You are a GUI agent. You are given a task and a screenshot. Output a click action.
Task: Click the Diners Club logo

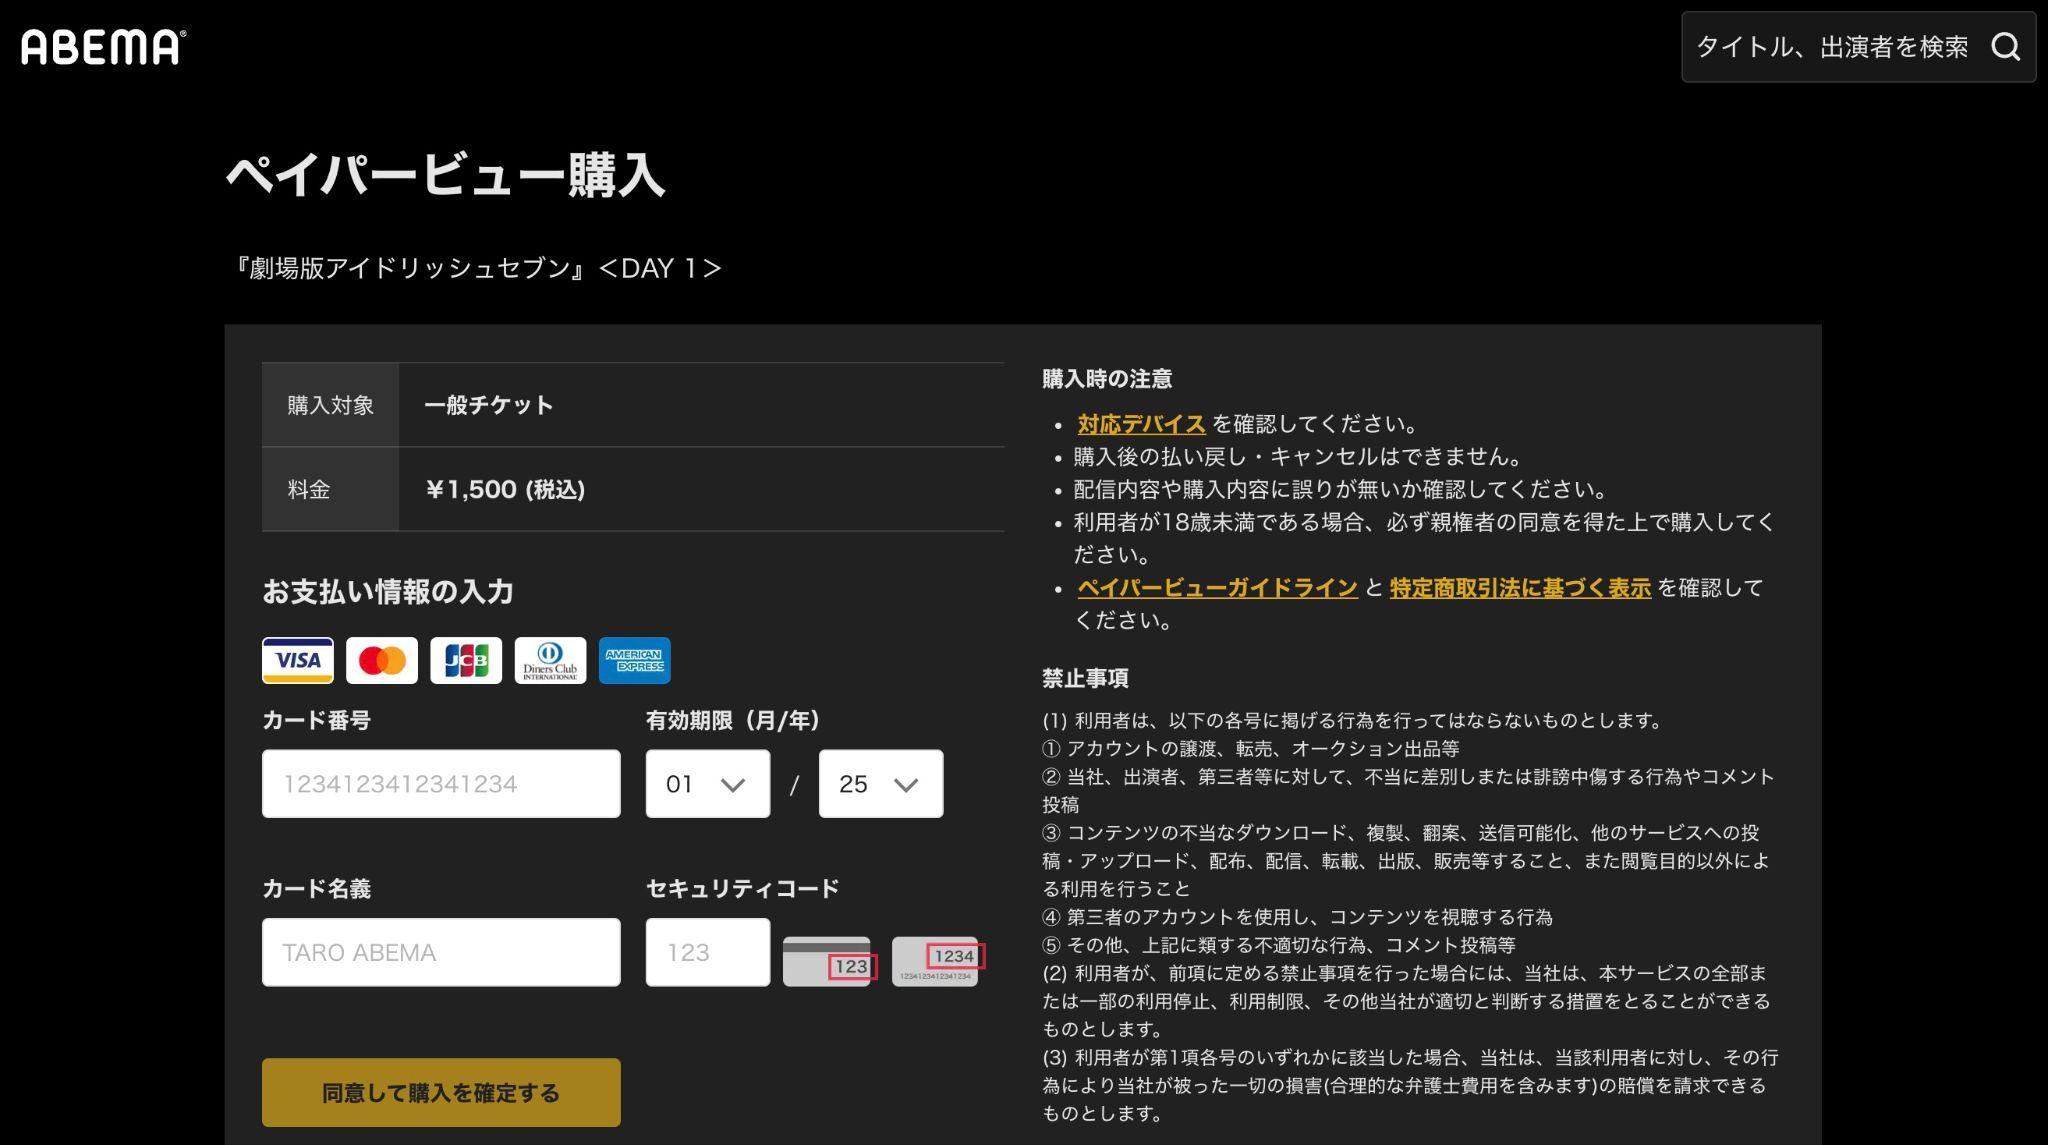pyautogui.click(x=550, y=660)
